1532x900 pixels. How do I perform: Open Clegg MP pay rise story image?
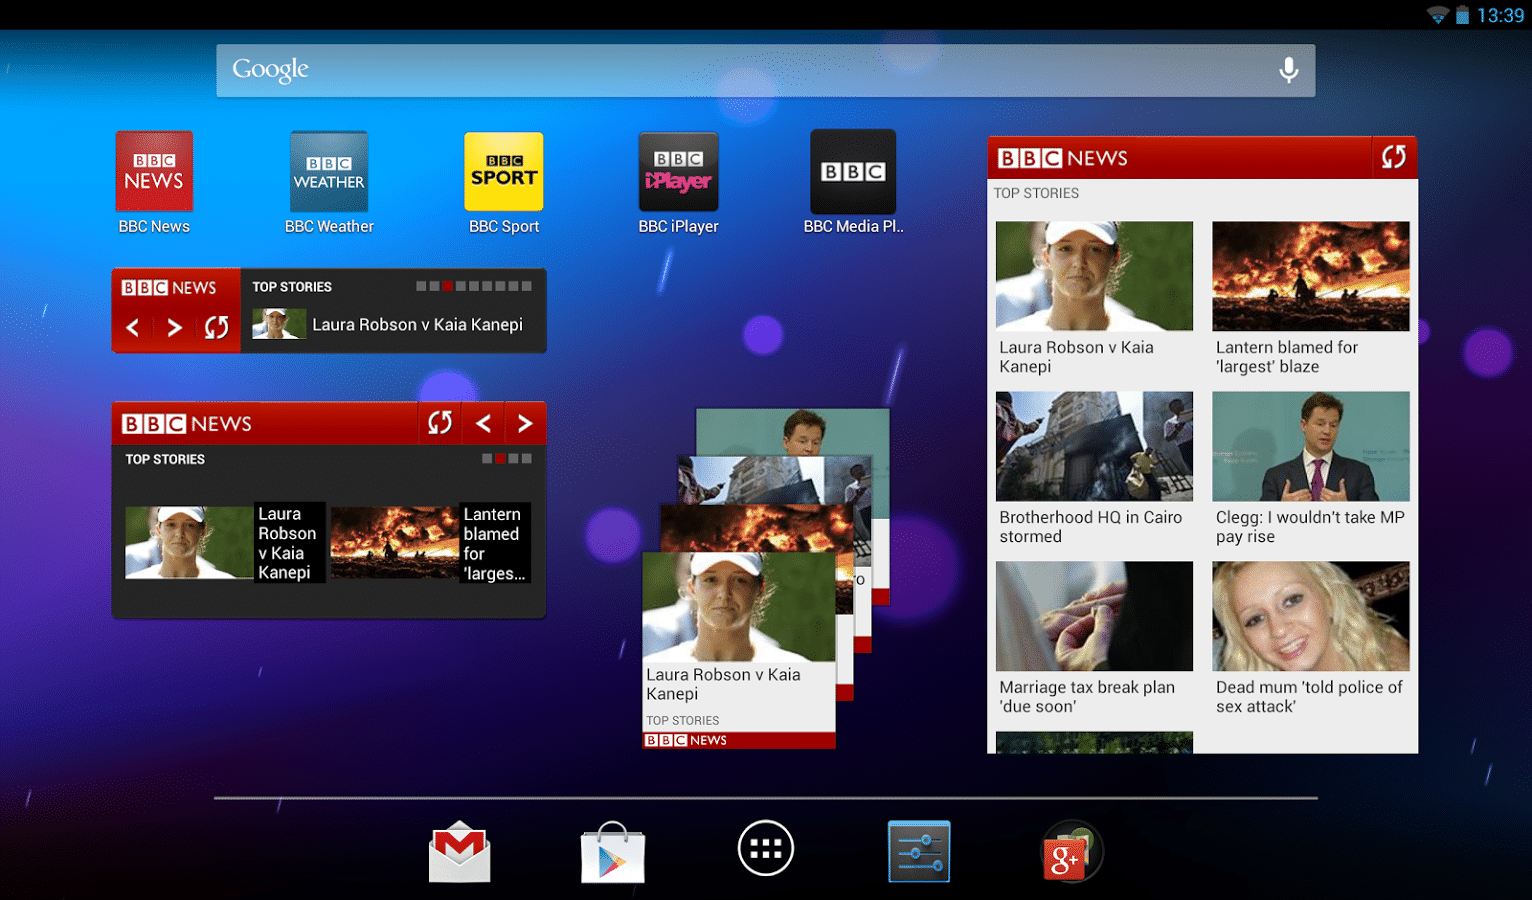tap(1310, 446)
